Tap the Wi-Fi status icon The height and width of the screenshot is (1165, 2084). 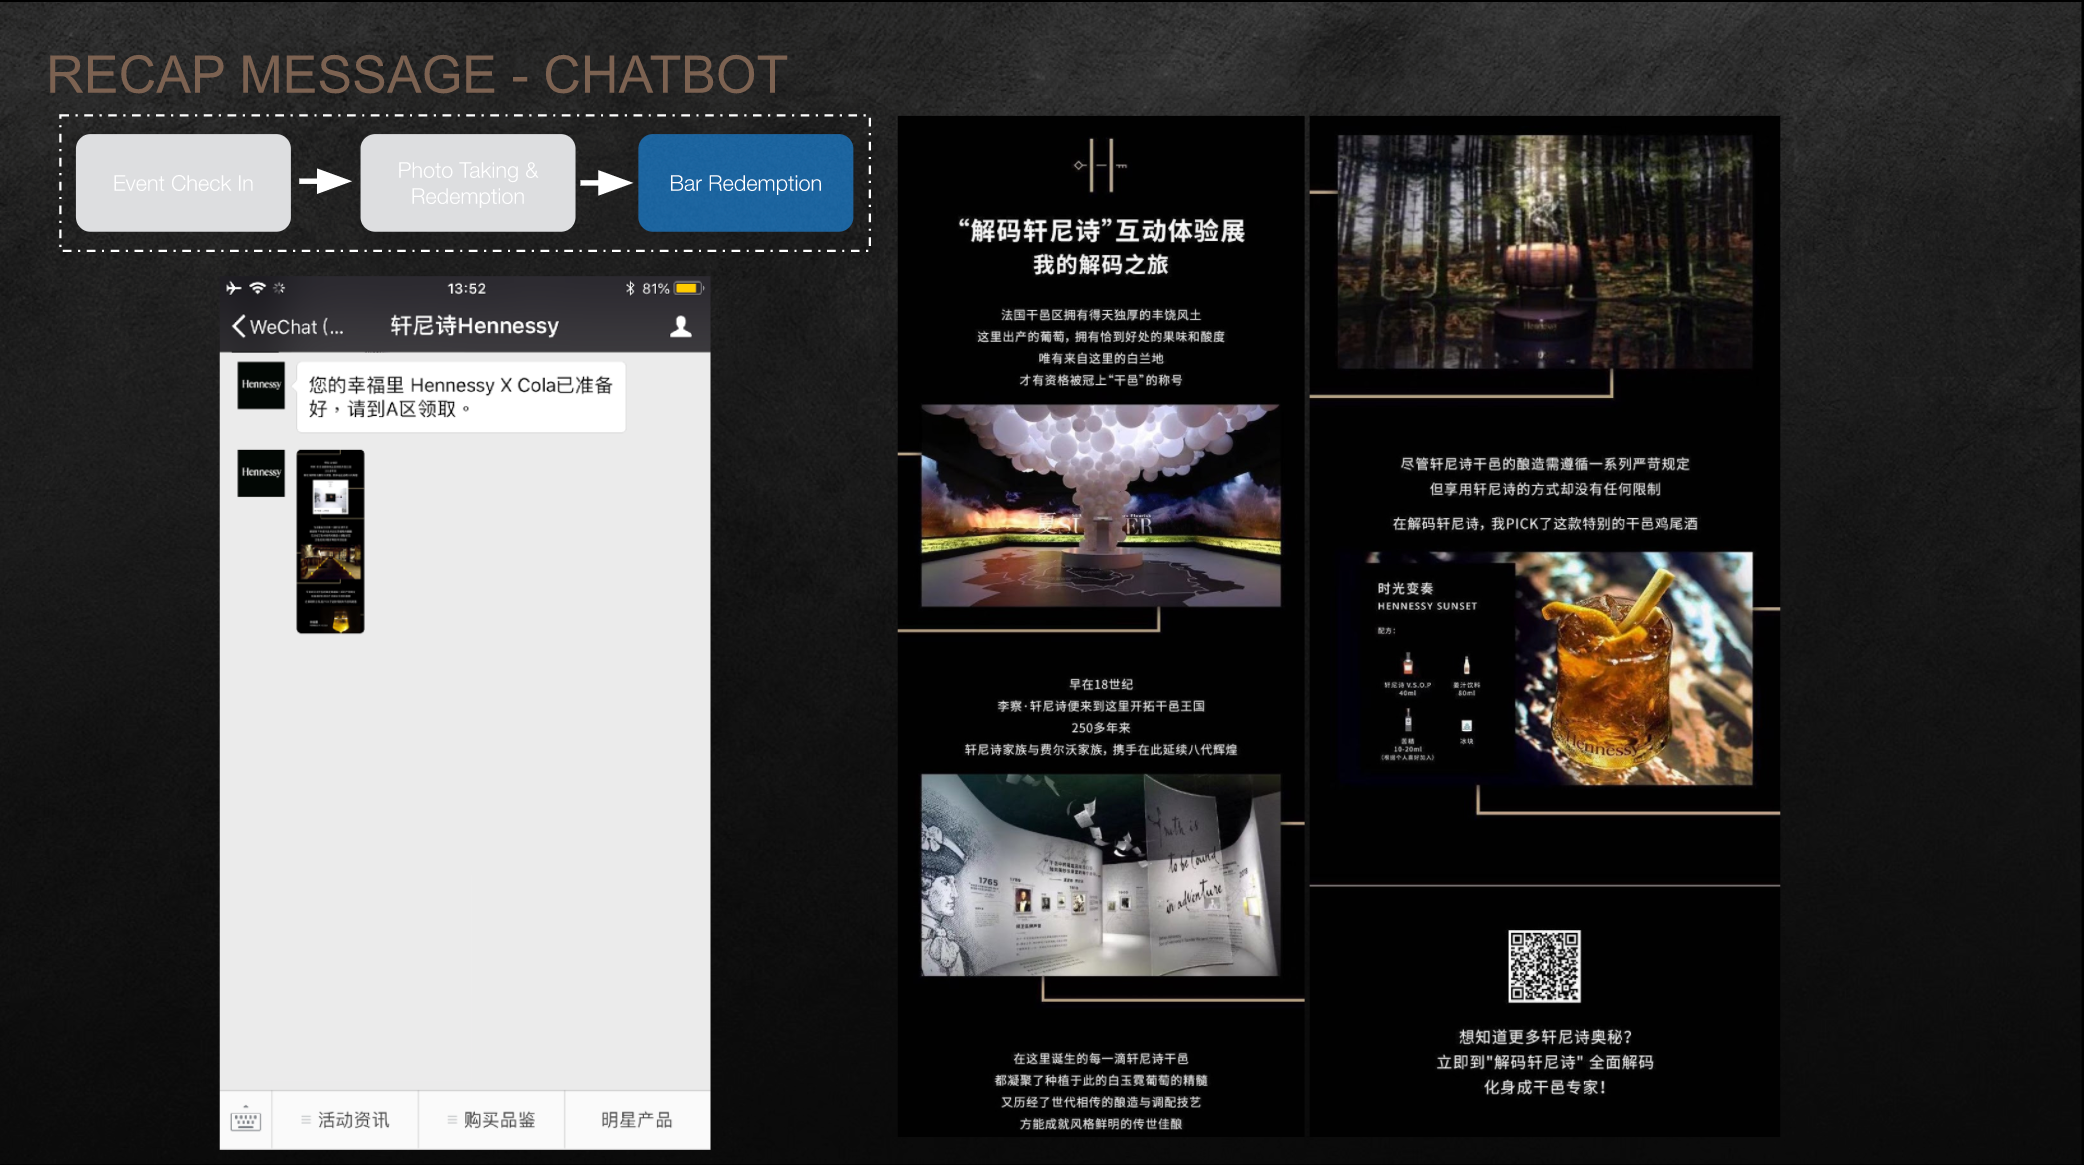click(x=258, y=288)
